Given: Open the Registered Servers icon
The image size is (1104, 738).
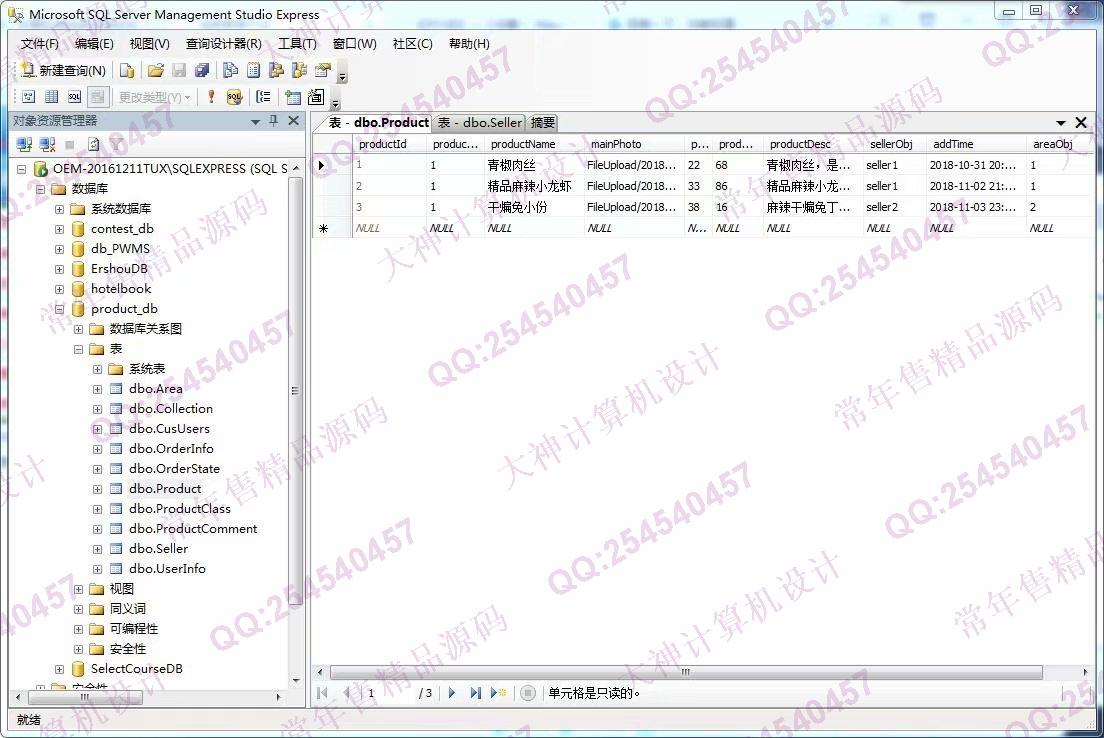Looking at the screenshot, I should point(230,70).
